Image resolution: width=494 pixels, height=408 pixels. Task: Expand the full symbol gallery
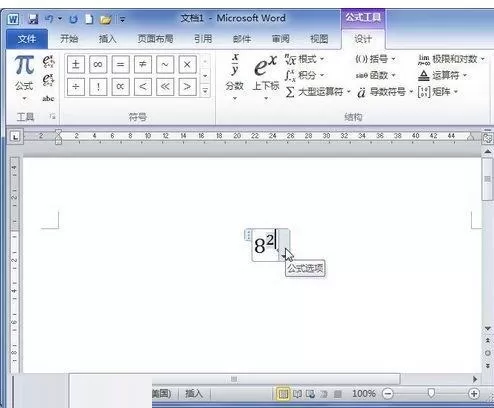click(205, 90)
